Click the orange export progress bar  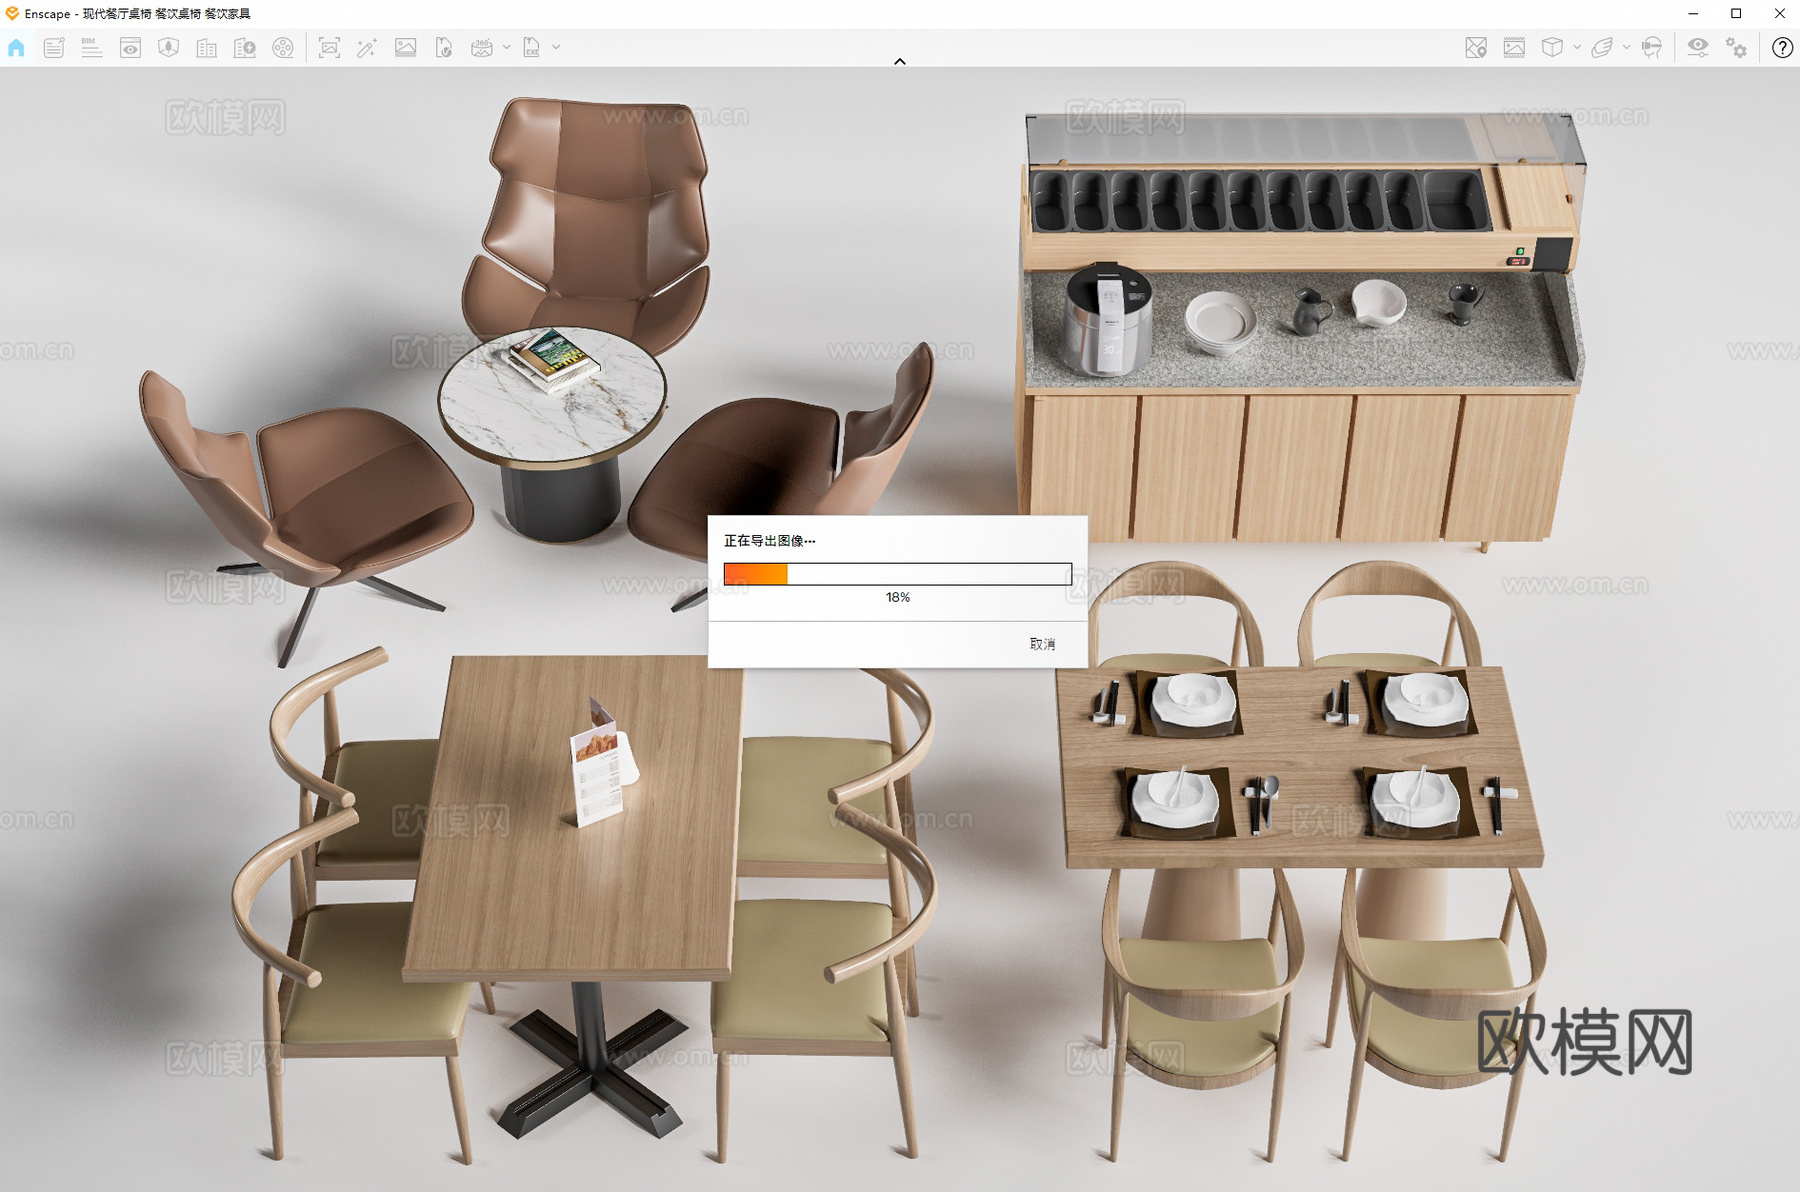tap(898, 574)
